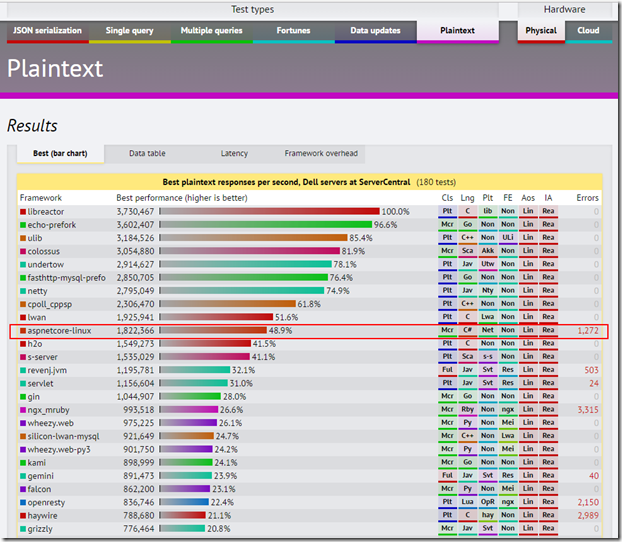Screen dimensions: 622x542
Task: Click the Lua language tag for openresty
Action: point(467,502)
